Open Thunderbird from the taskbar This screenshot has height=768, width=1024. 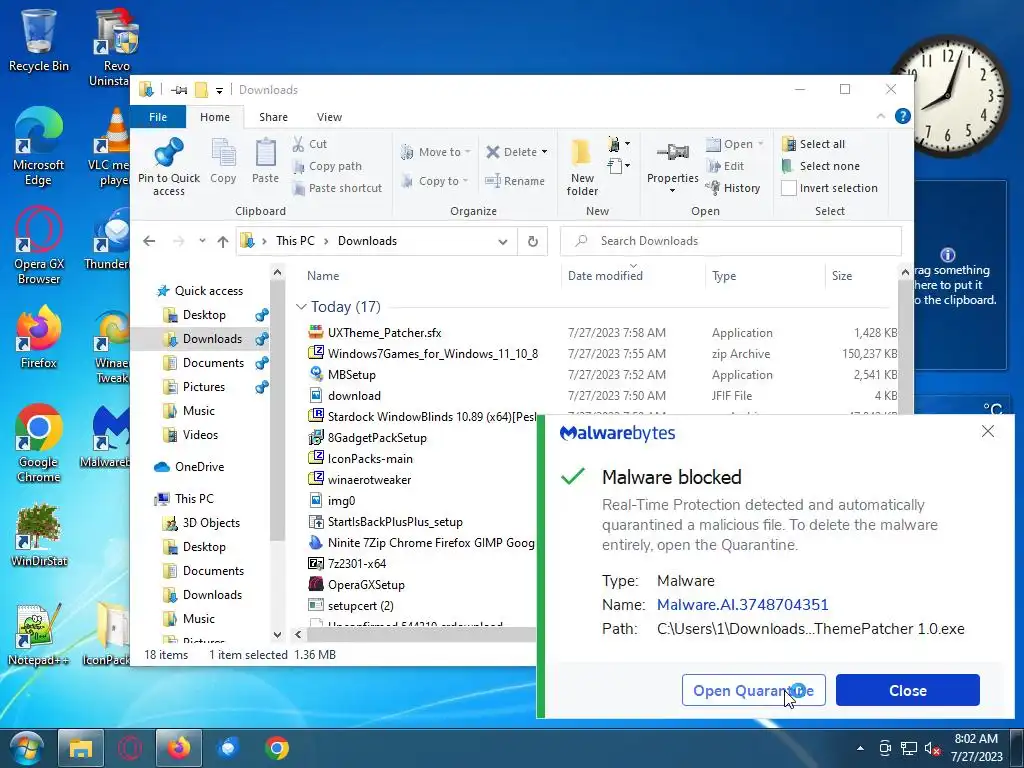click(228, 748)
